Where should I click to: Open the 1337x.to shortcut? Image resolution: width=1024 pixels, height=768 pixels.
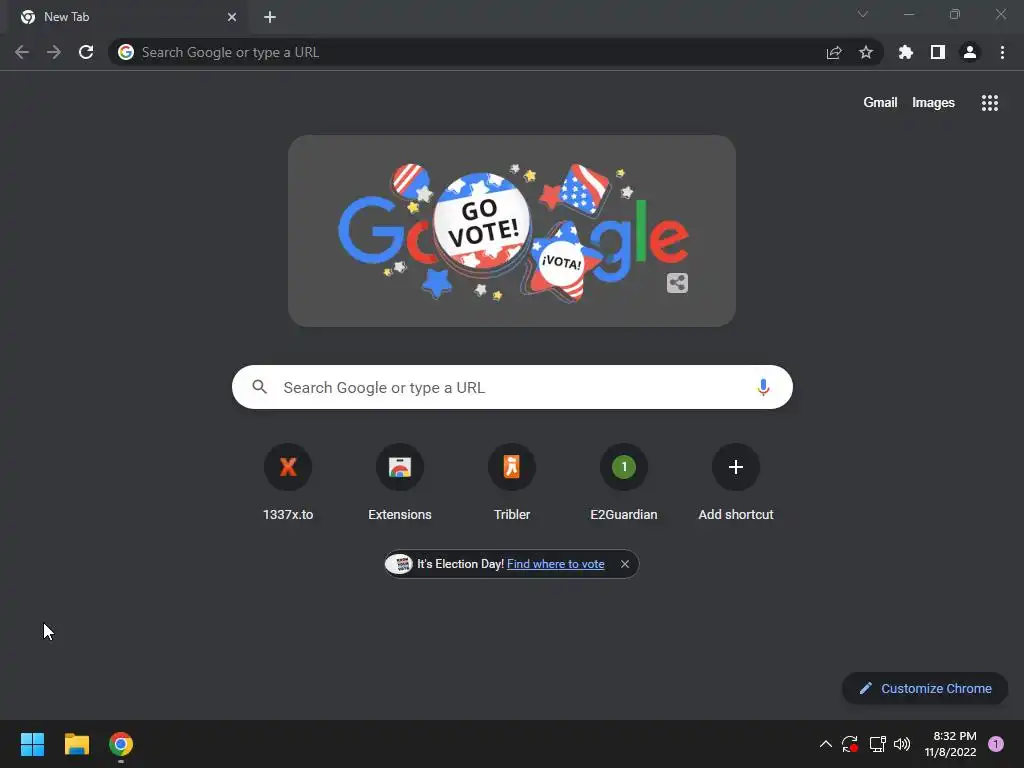tap(288, 483)
